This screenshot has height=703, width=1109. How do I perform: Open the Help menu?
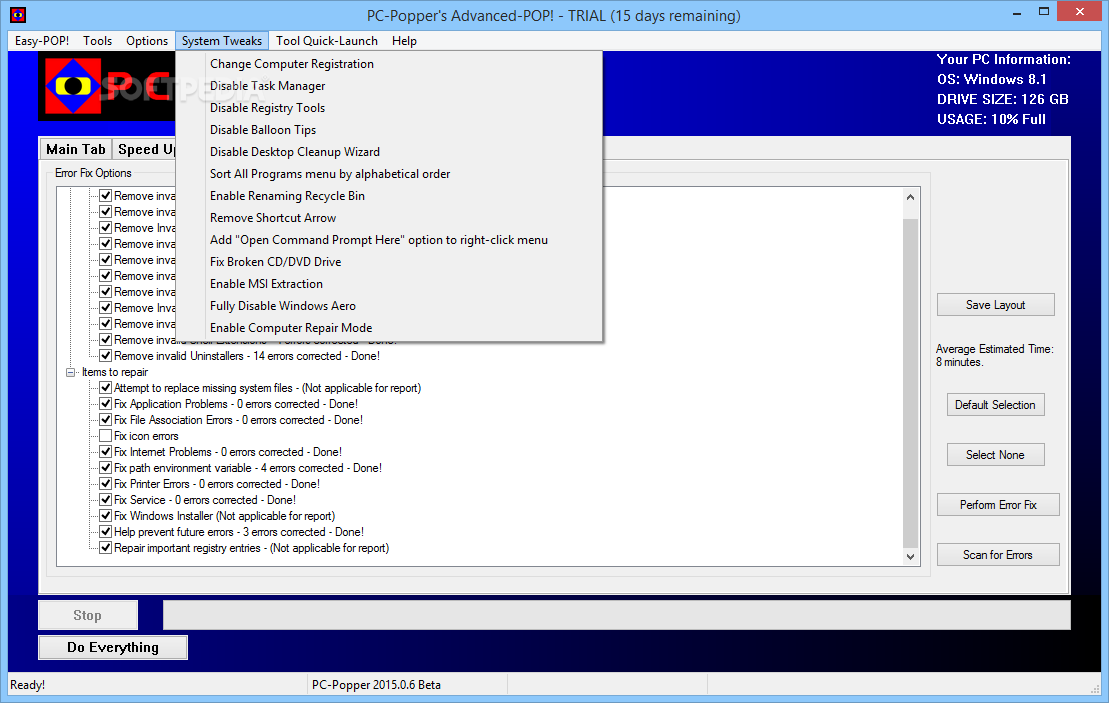click(405, 41)
